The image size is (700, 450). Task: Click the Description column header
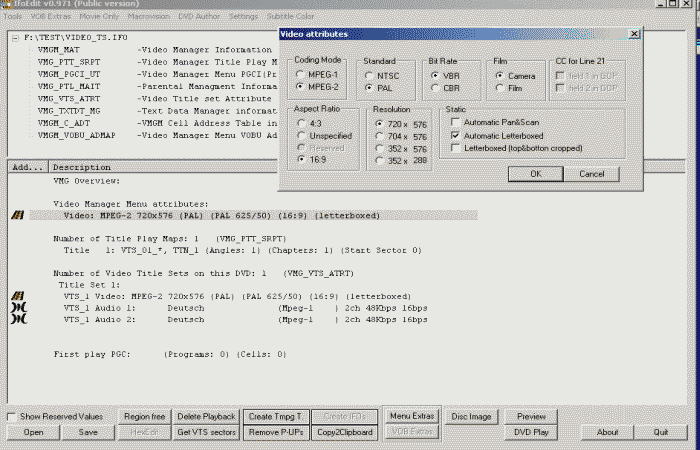tap(83, 167)
